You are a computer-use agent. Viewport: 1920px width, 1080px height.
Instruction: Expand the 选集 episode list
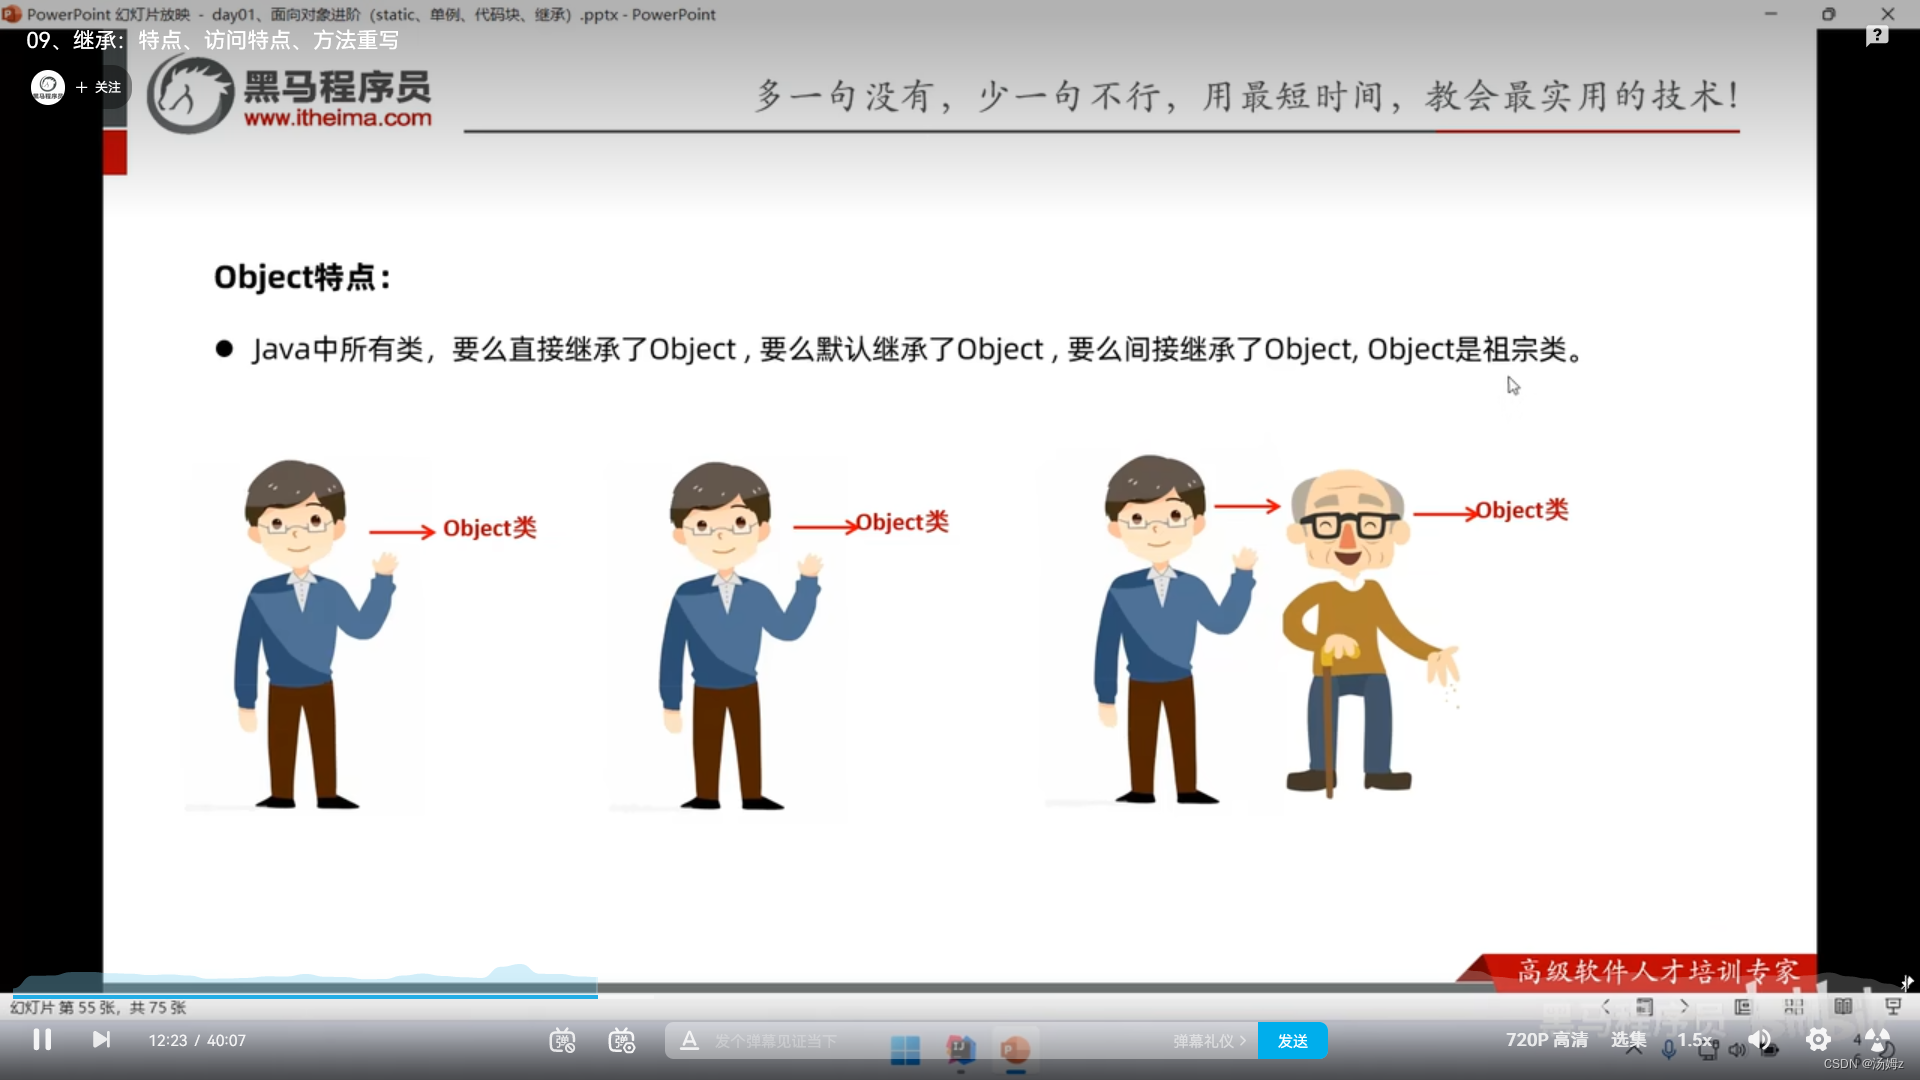point(1629,1040)
